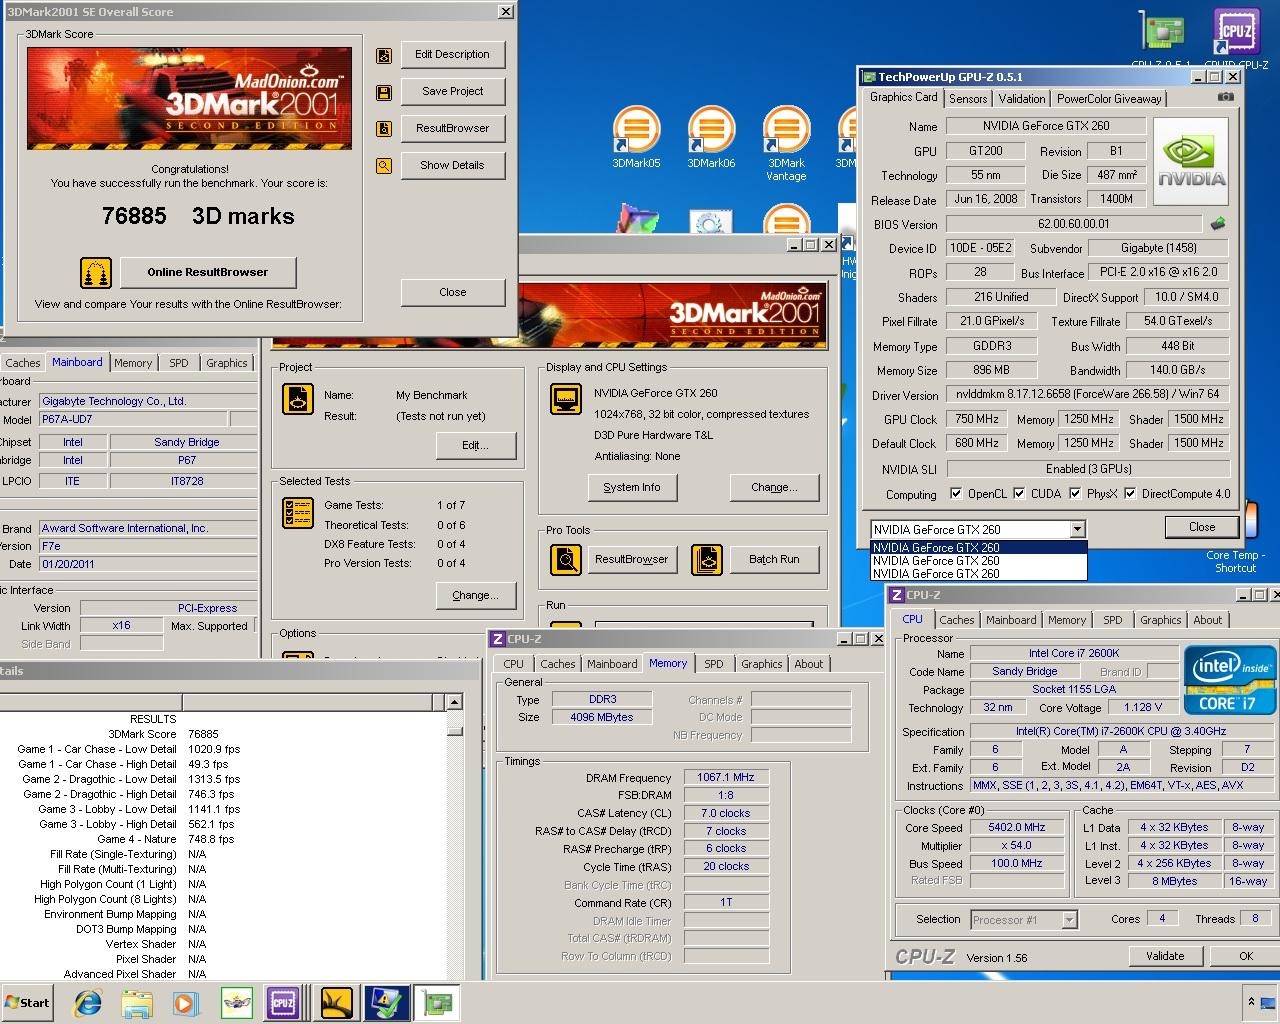Click the GPU-Z BIOS Version 62.00.60.00.01 field

[x=1073, y=224]
